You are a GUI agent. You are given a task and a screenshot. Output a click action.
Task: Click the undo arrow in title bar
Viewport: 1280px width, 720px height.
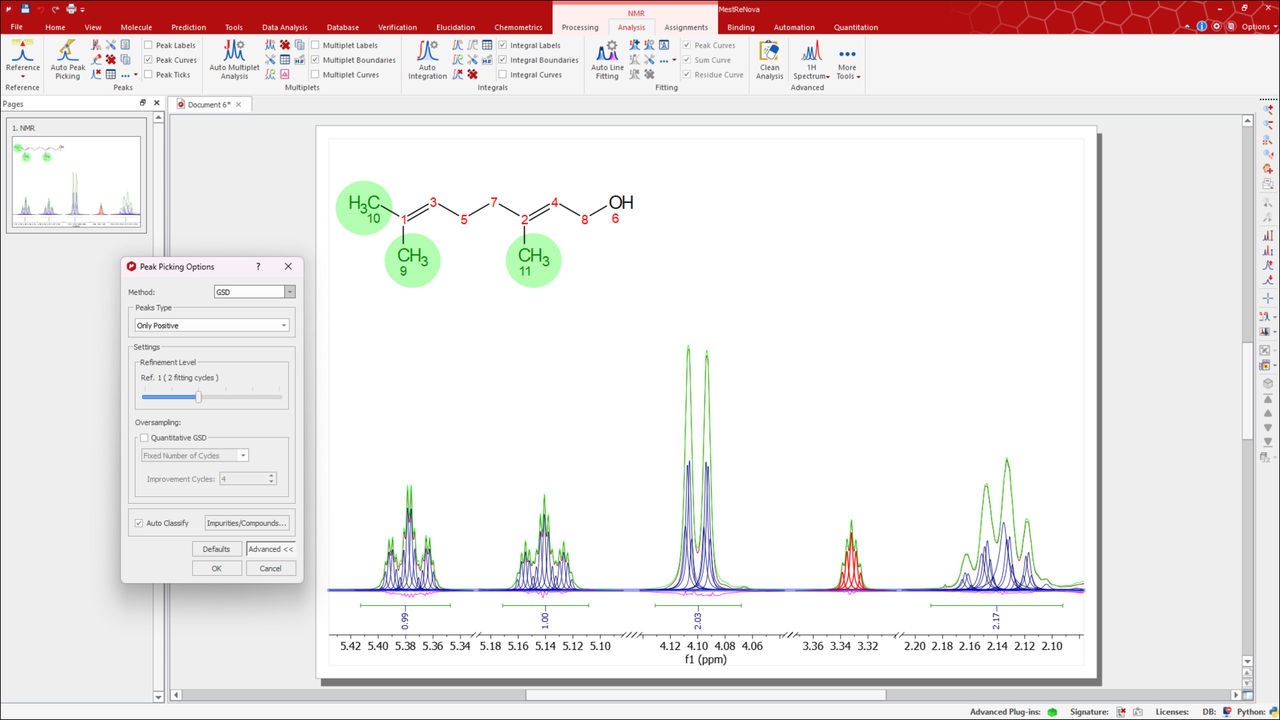tap(40, 8)
